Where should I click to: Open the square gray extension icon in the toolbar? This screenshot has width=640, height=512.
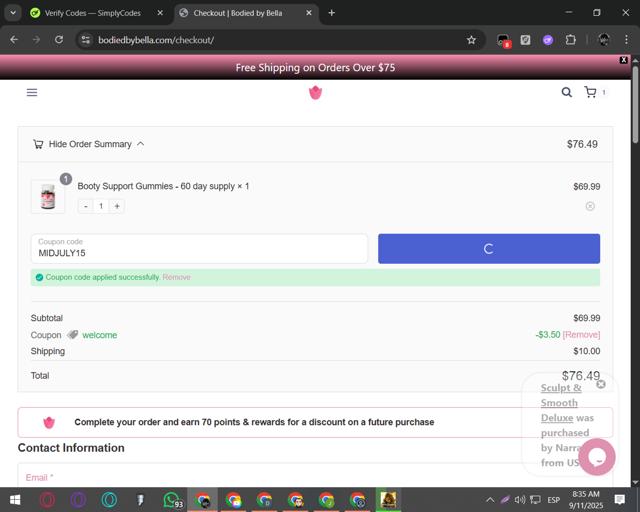click(525, 40)
